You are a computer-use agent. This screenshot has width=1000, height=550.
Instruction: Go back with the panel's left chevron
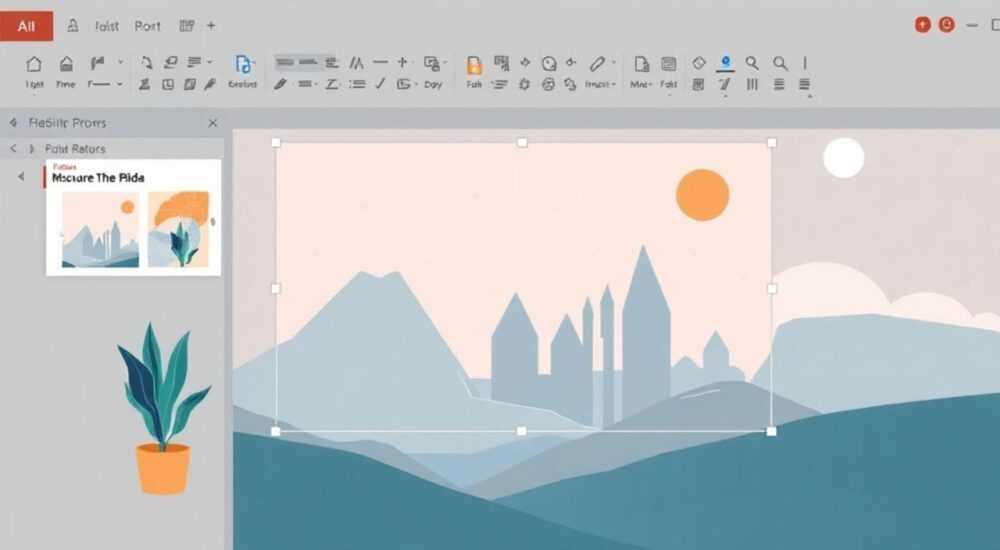[13, 149]
